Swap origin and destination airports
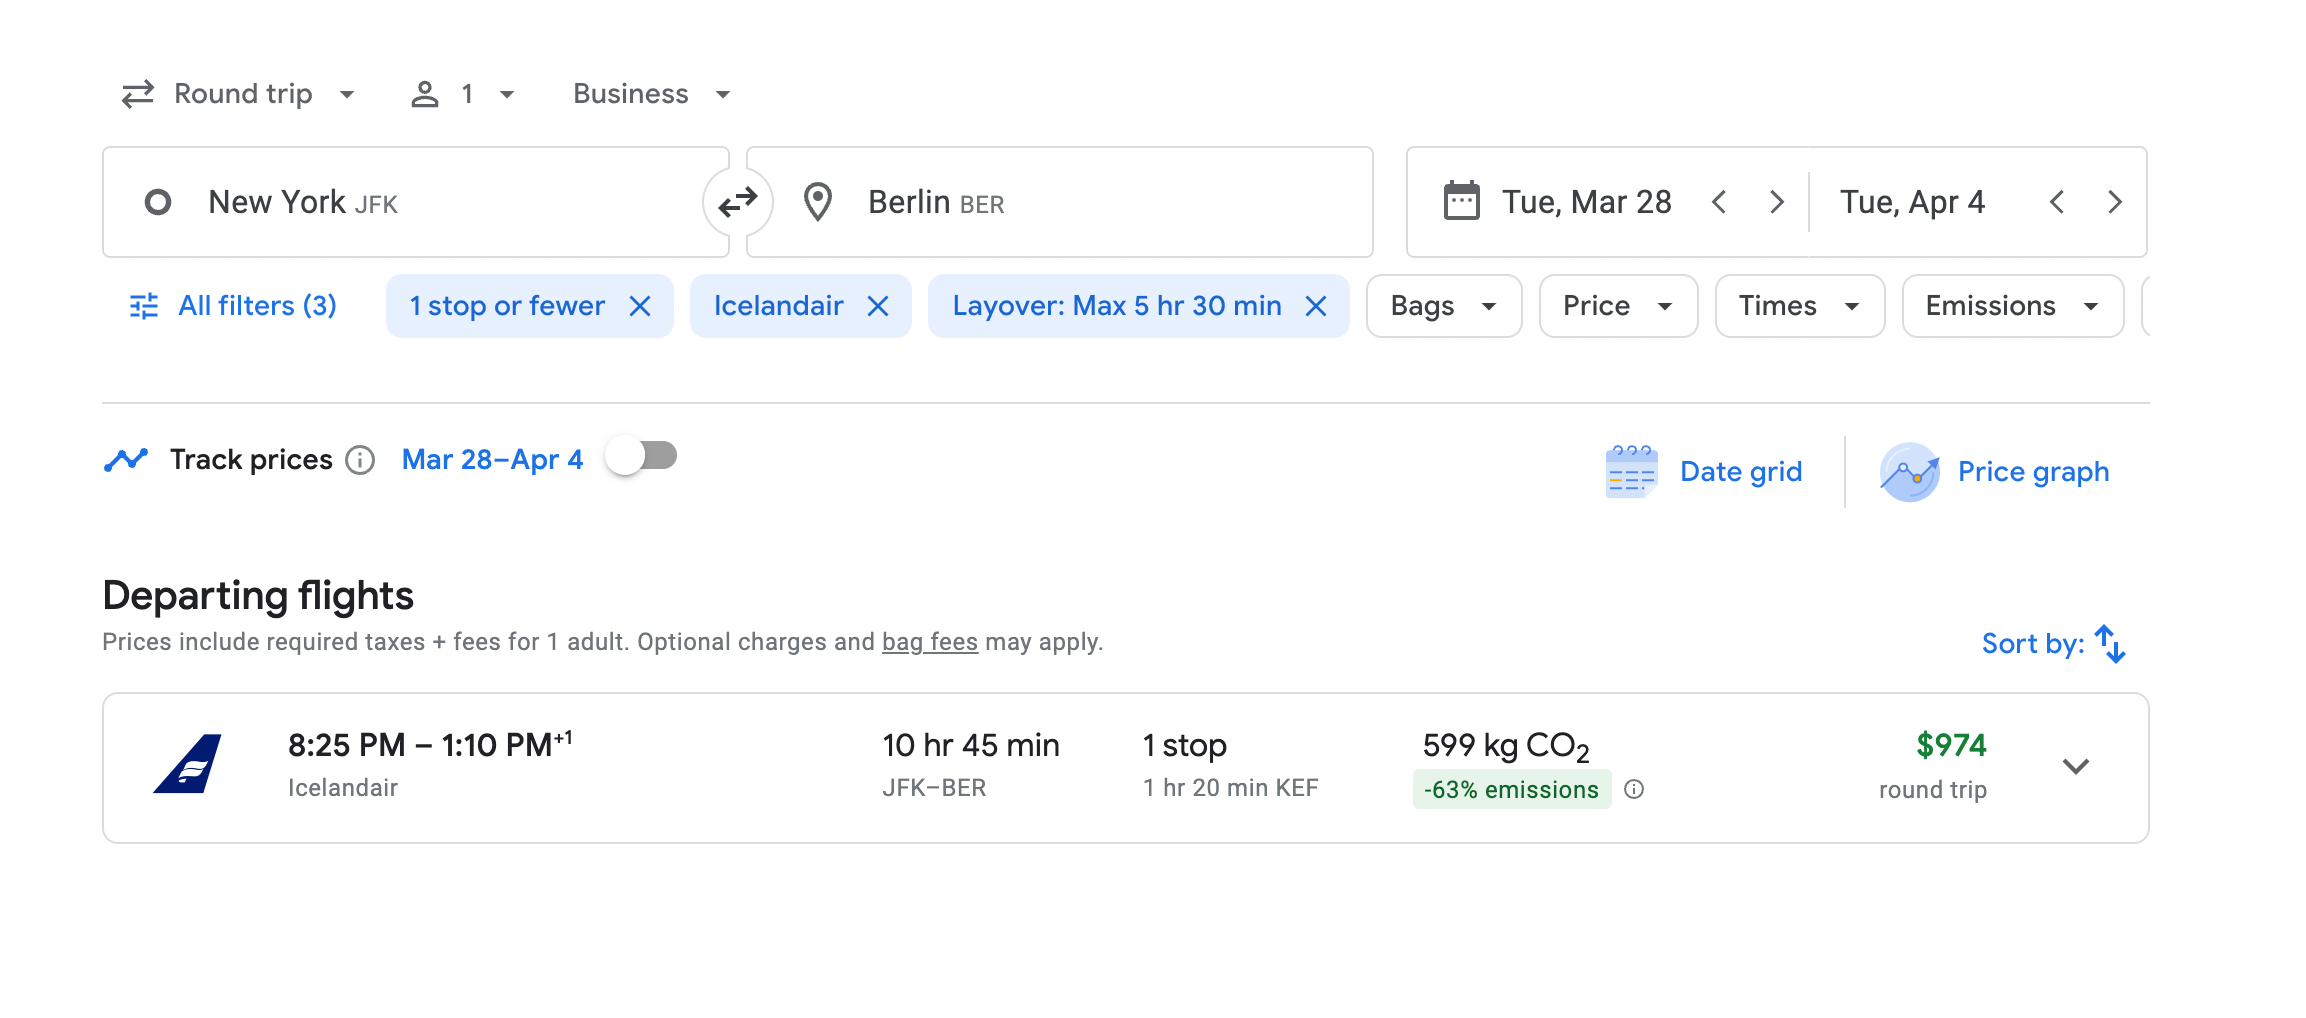This screenshot has height=1018, width=2306. (738, 203)
